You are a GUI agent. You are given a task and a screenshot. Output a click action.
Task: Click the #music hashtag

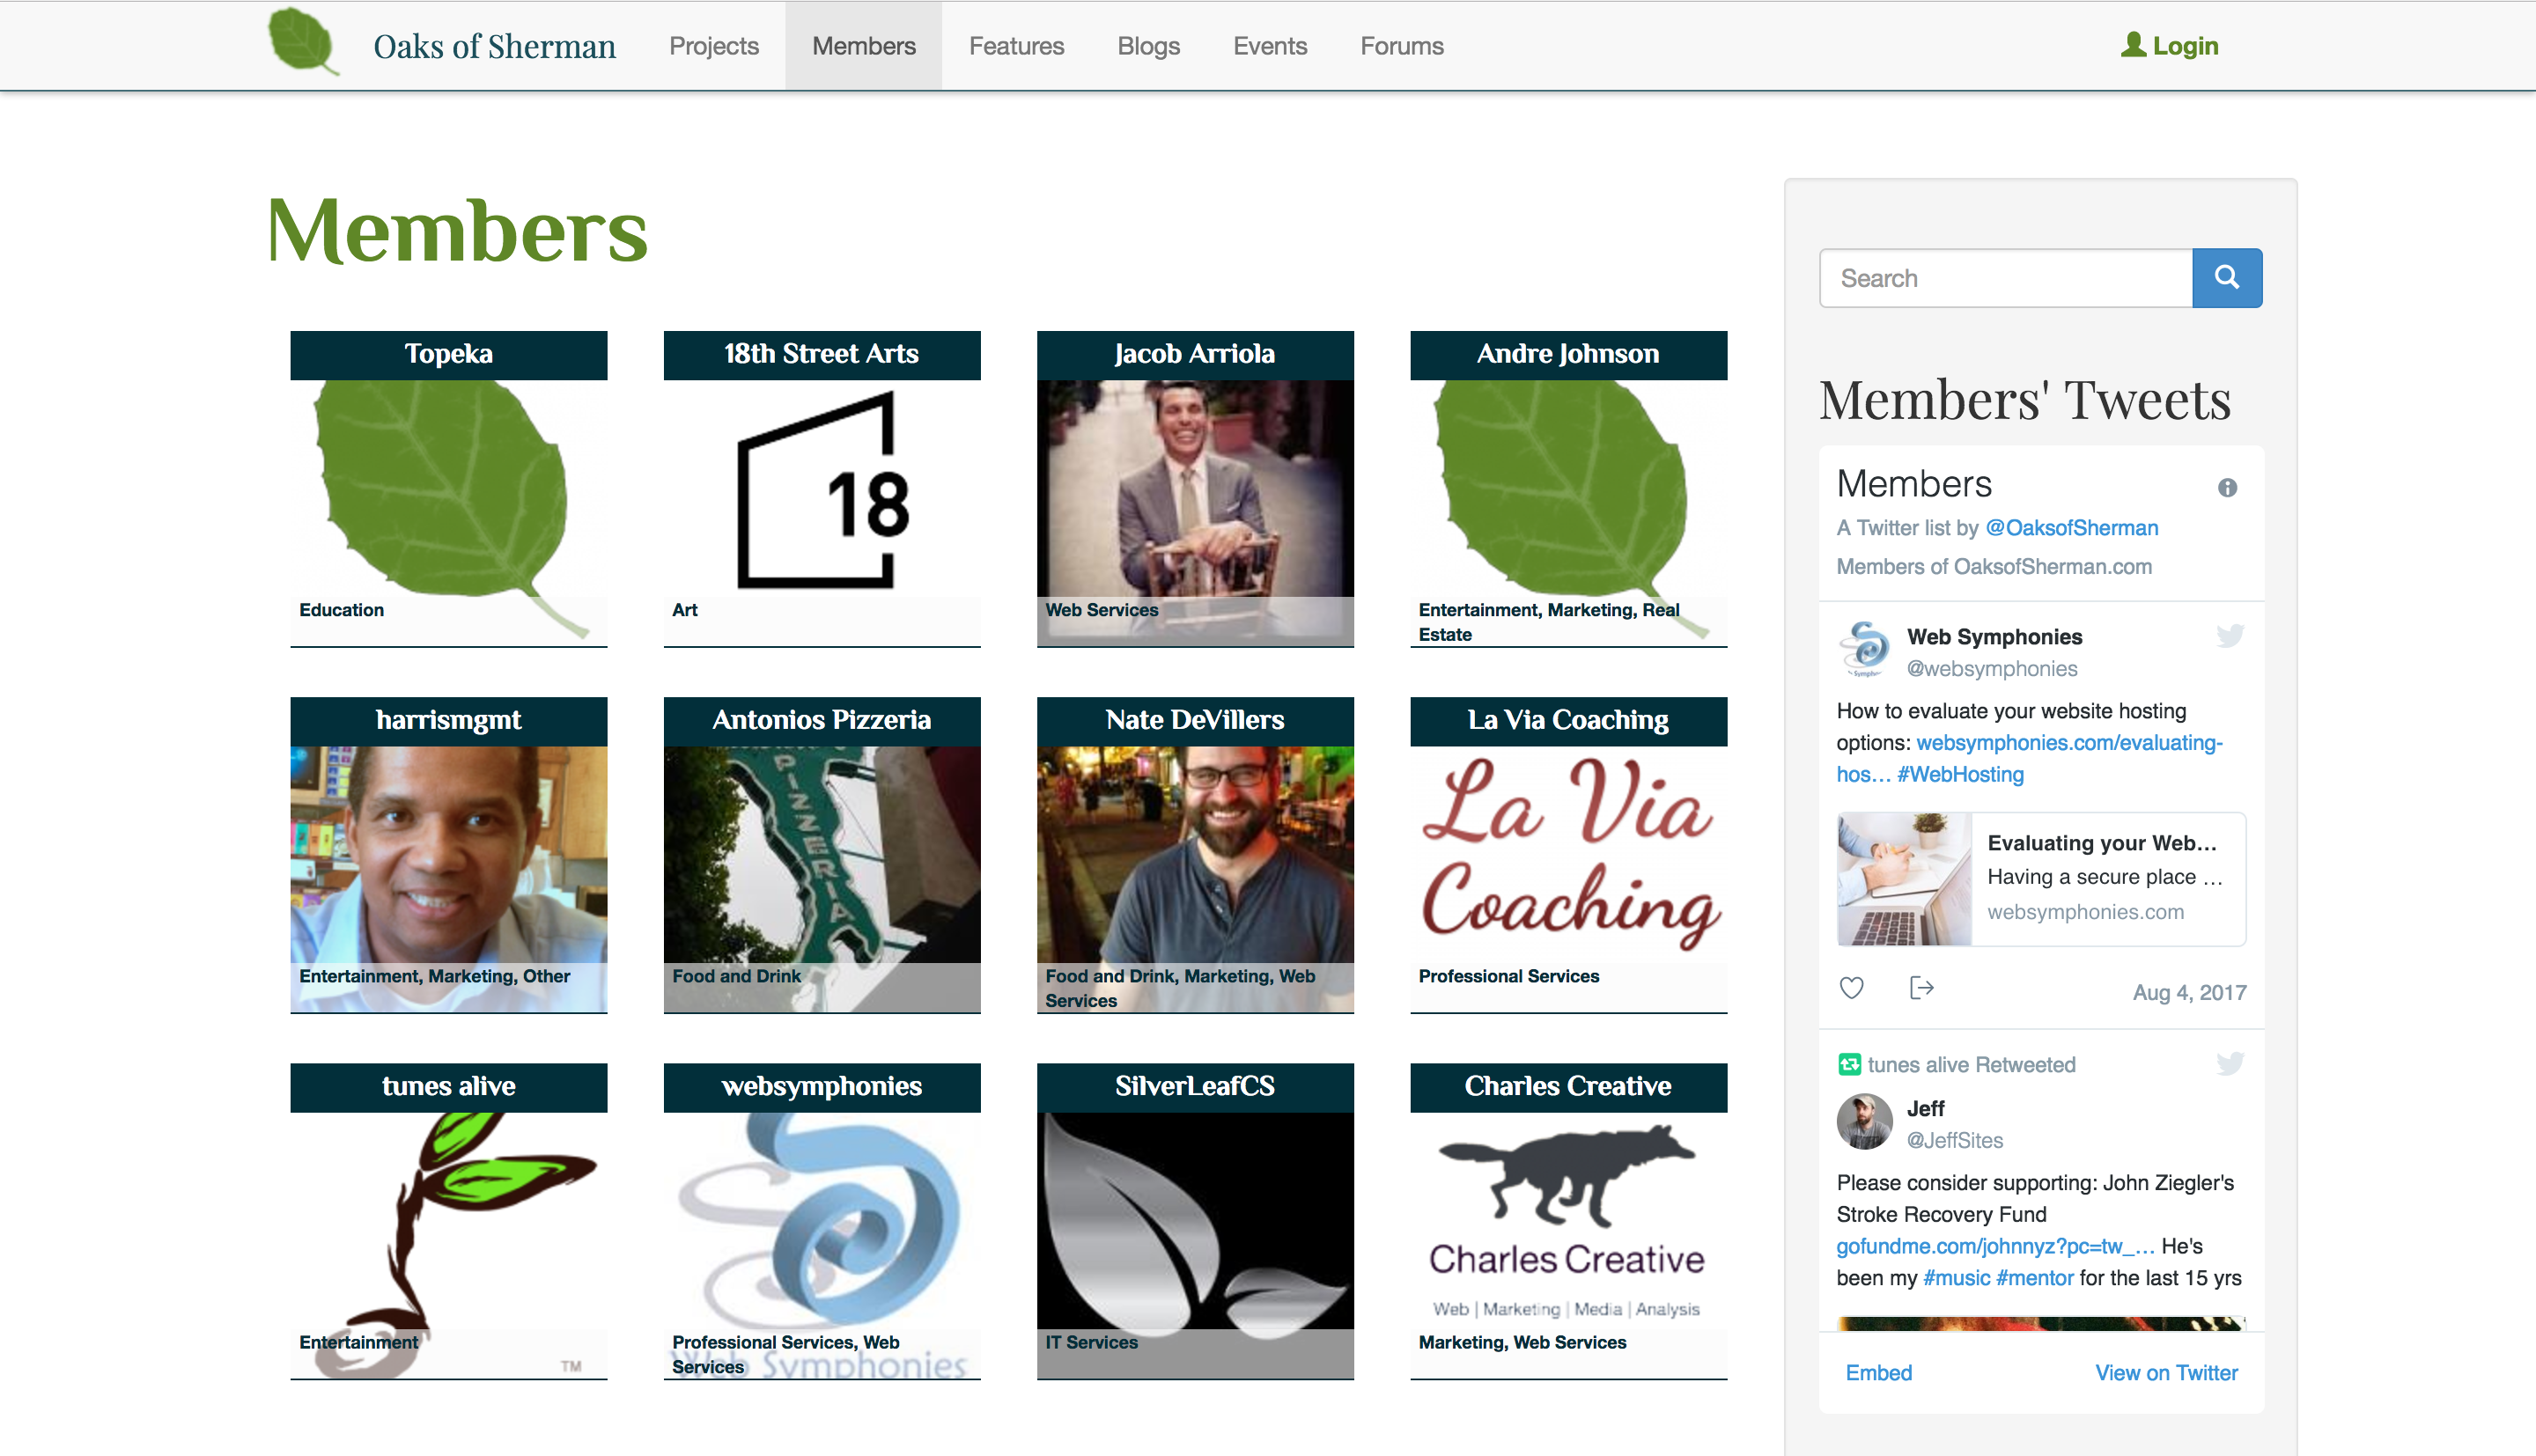(1955, 1278)
